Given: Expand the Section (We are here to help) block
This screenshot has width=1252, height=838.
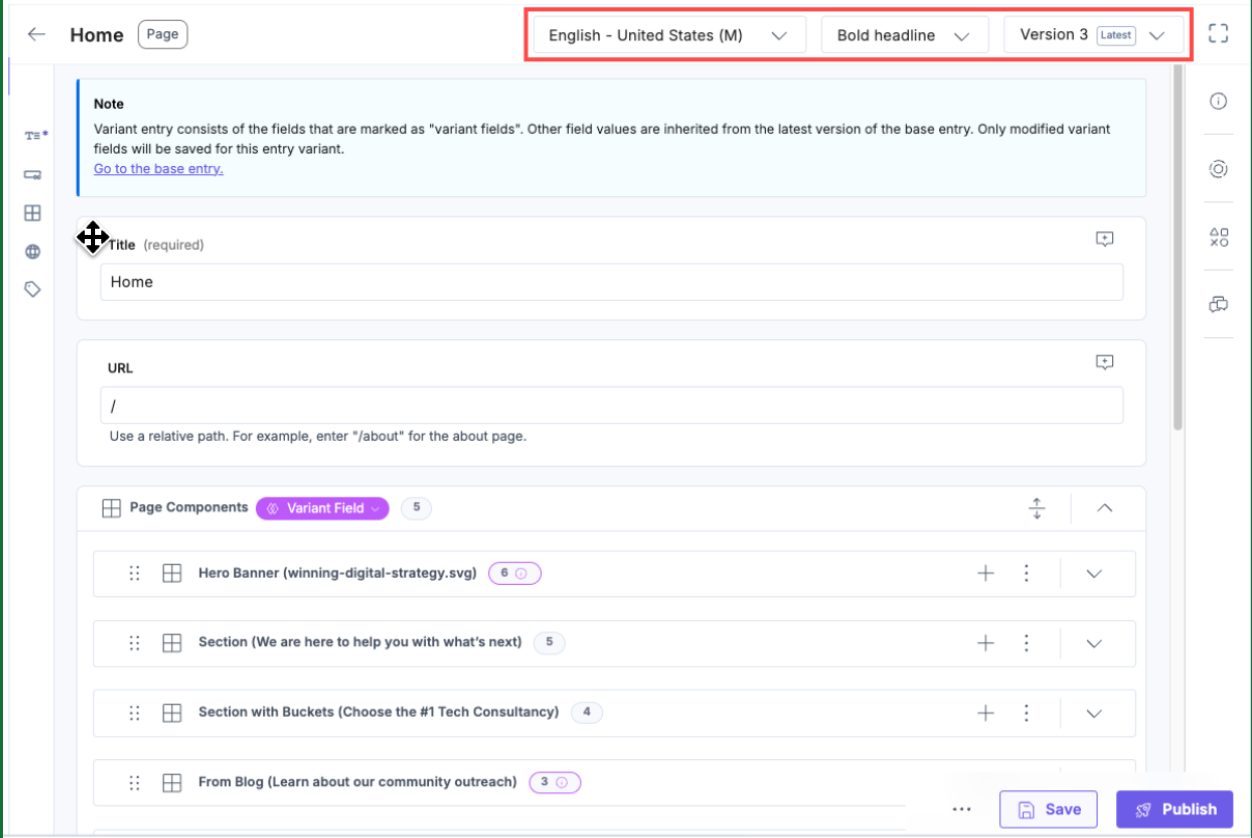Looking at the screenshot, I should coord(1094,643).
